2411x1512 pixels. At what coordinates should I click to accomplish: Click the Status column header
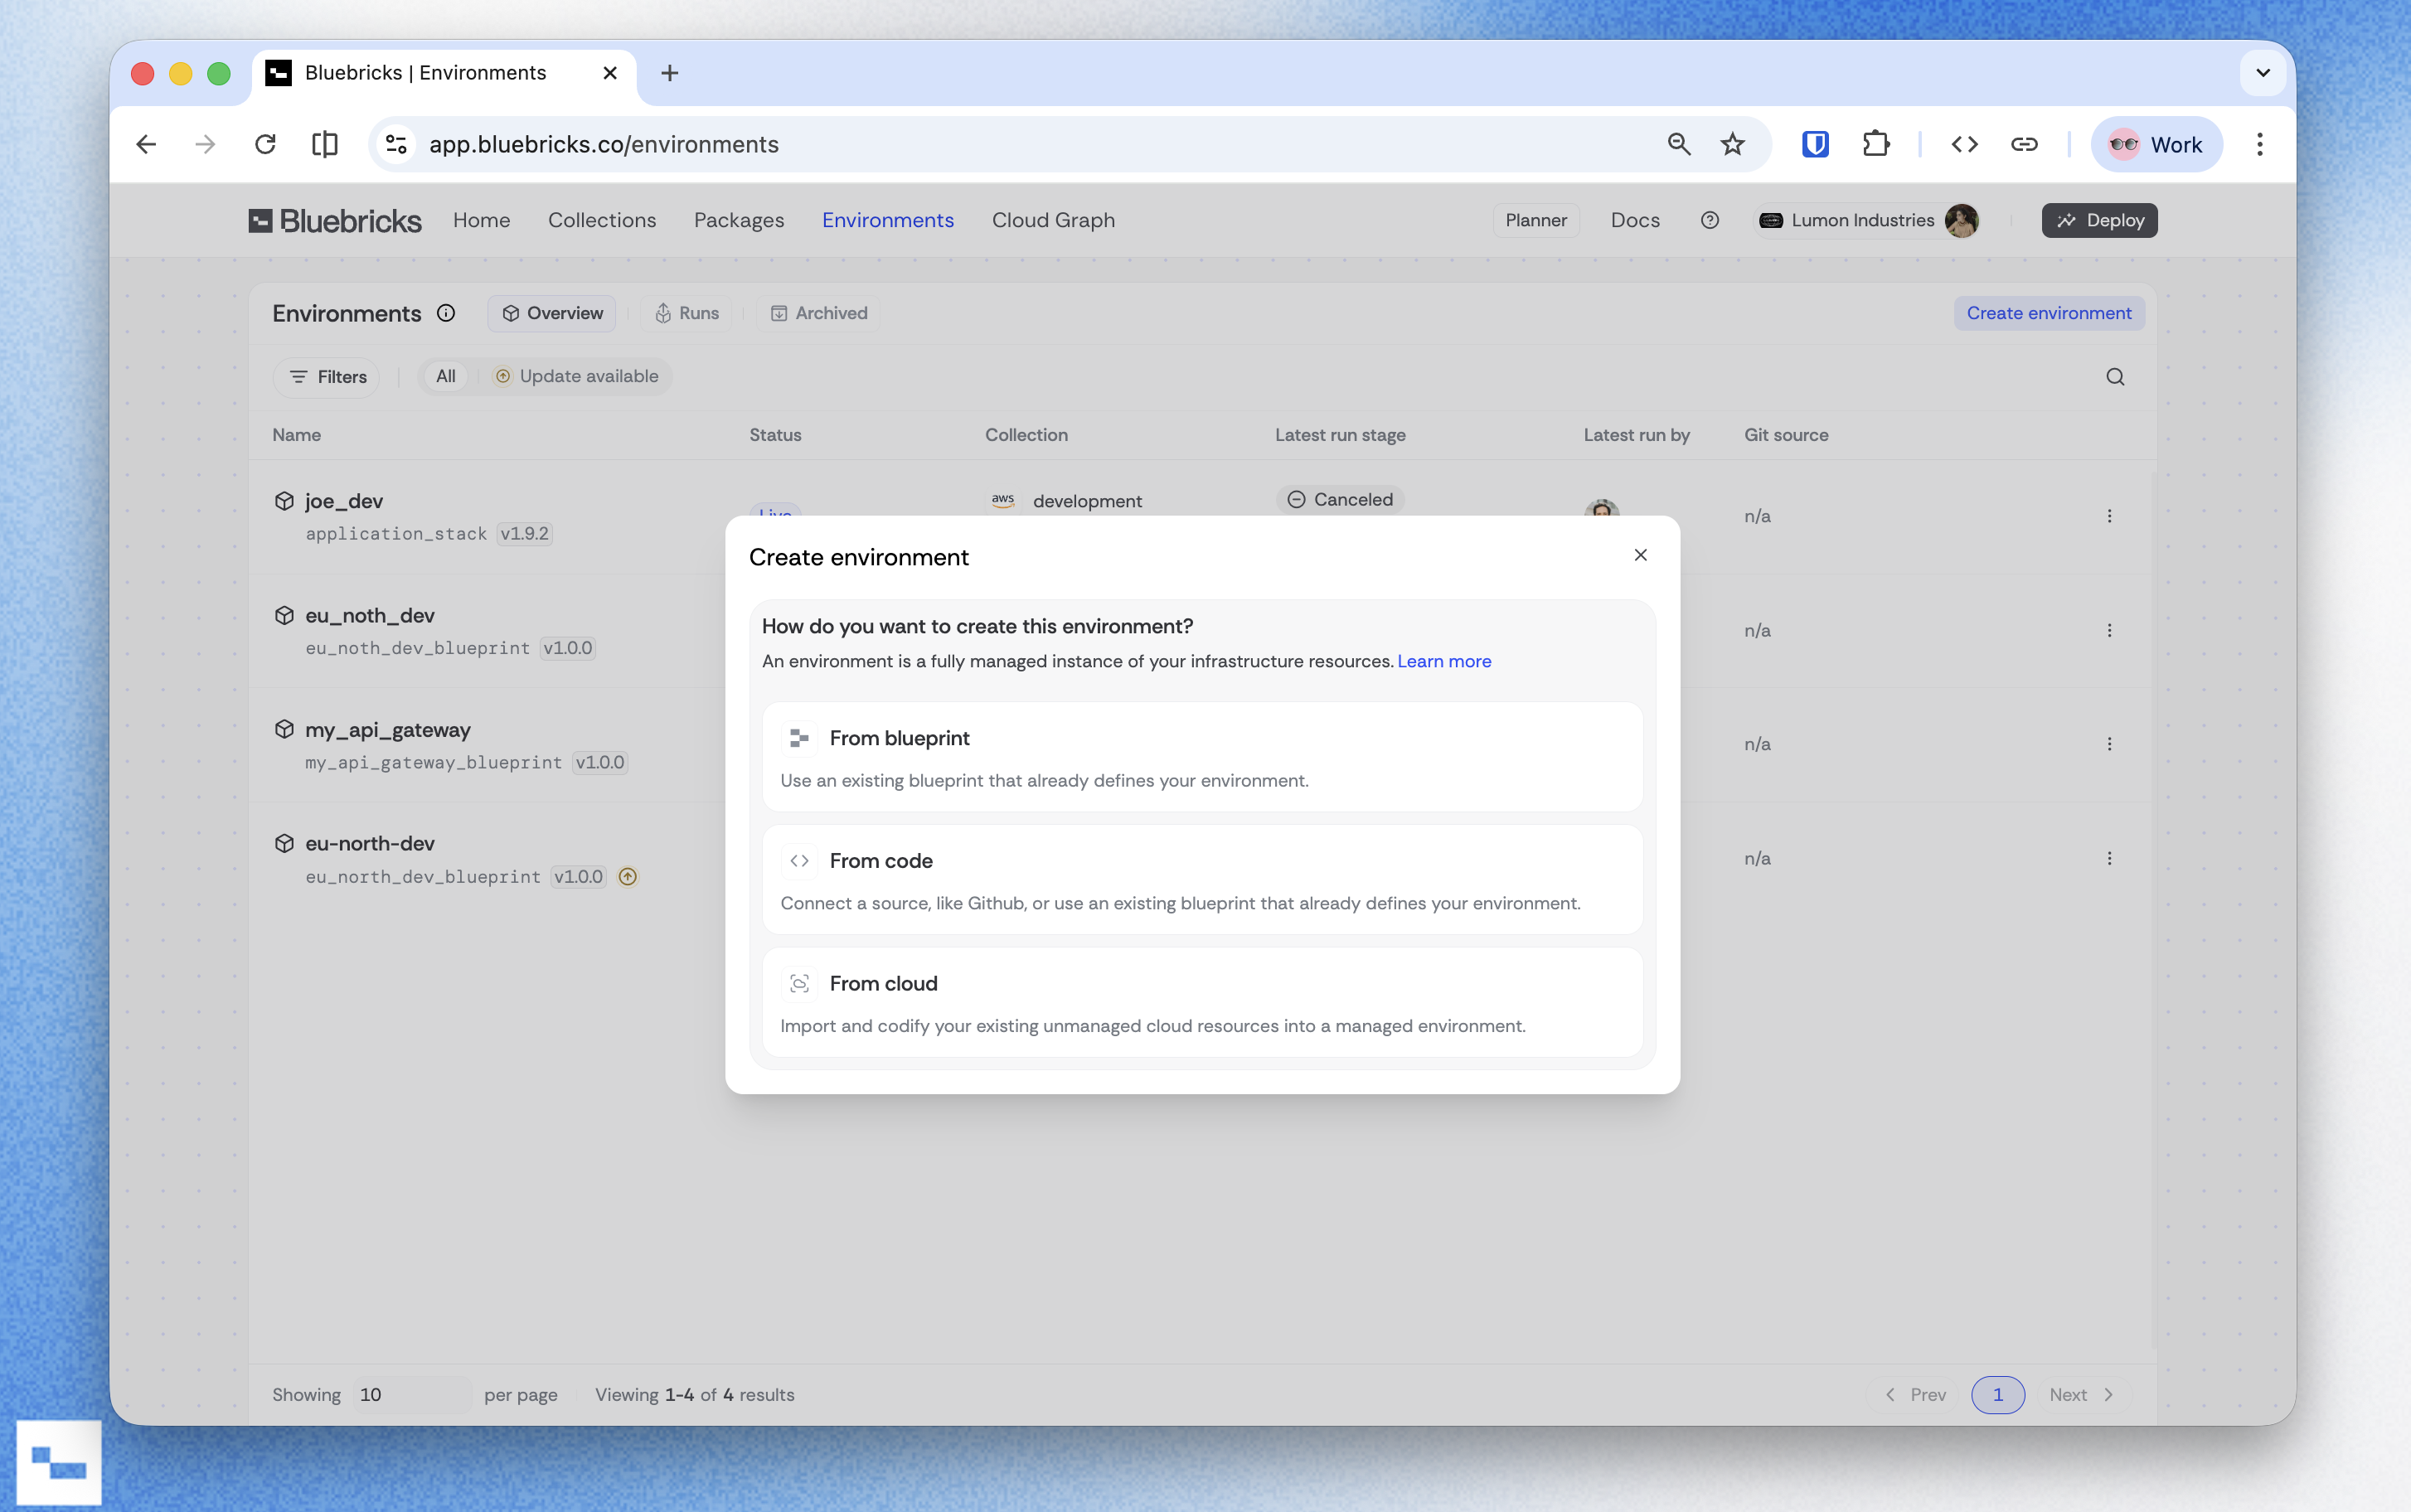[775, 435]
